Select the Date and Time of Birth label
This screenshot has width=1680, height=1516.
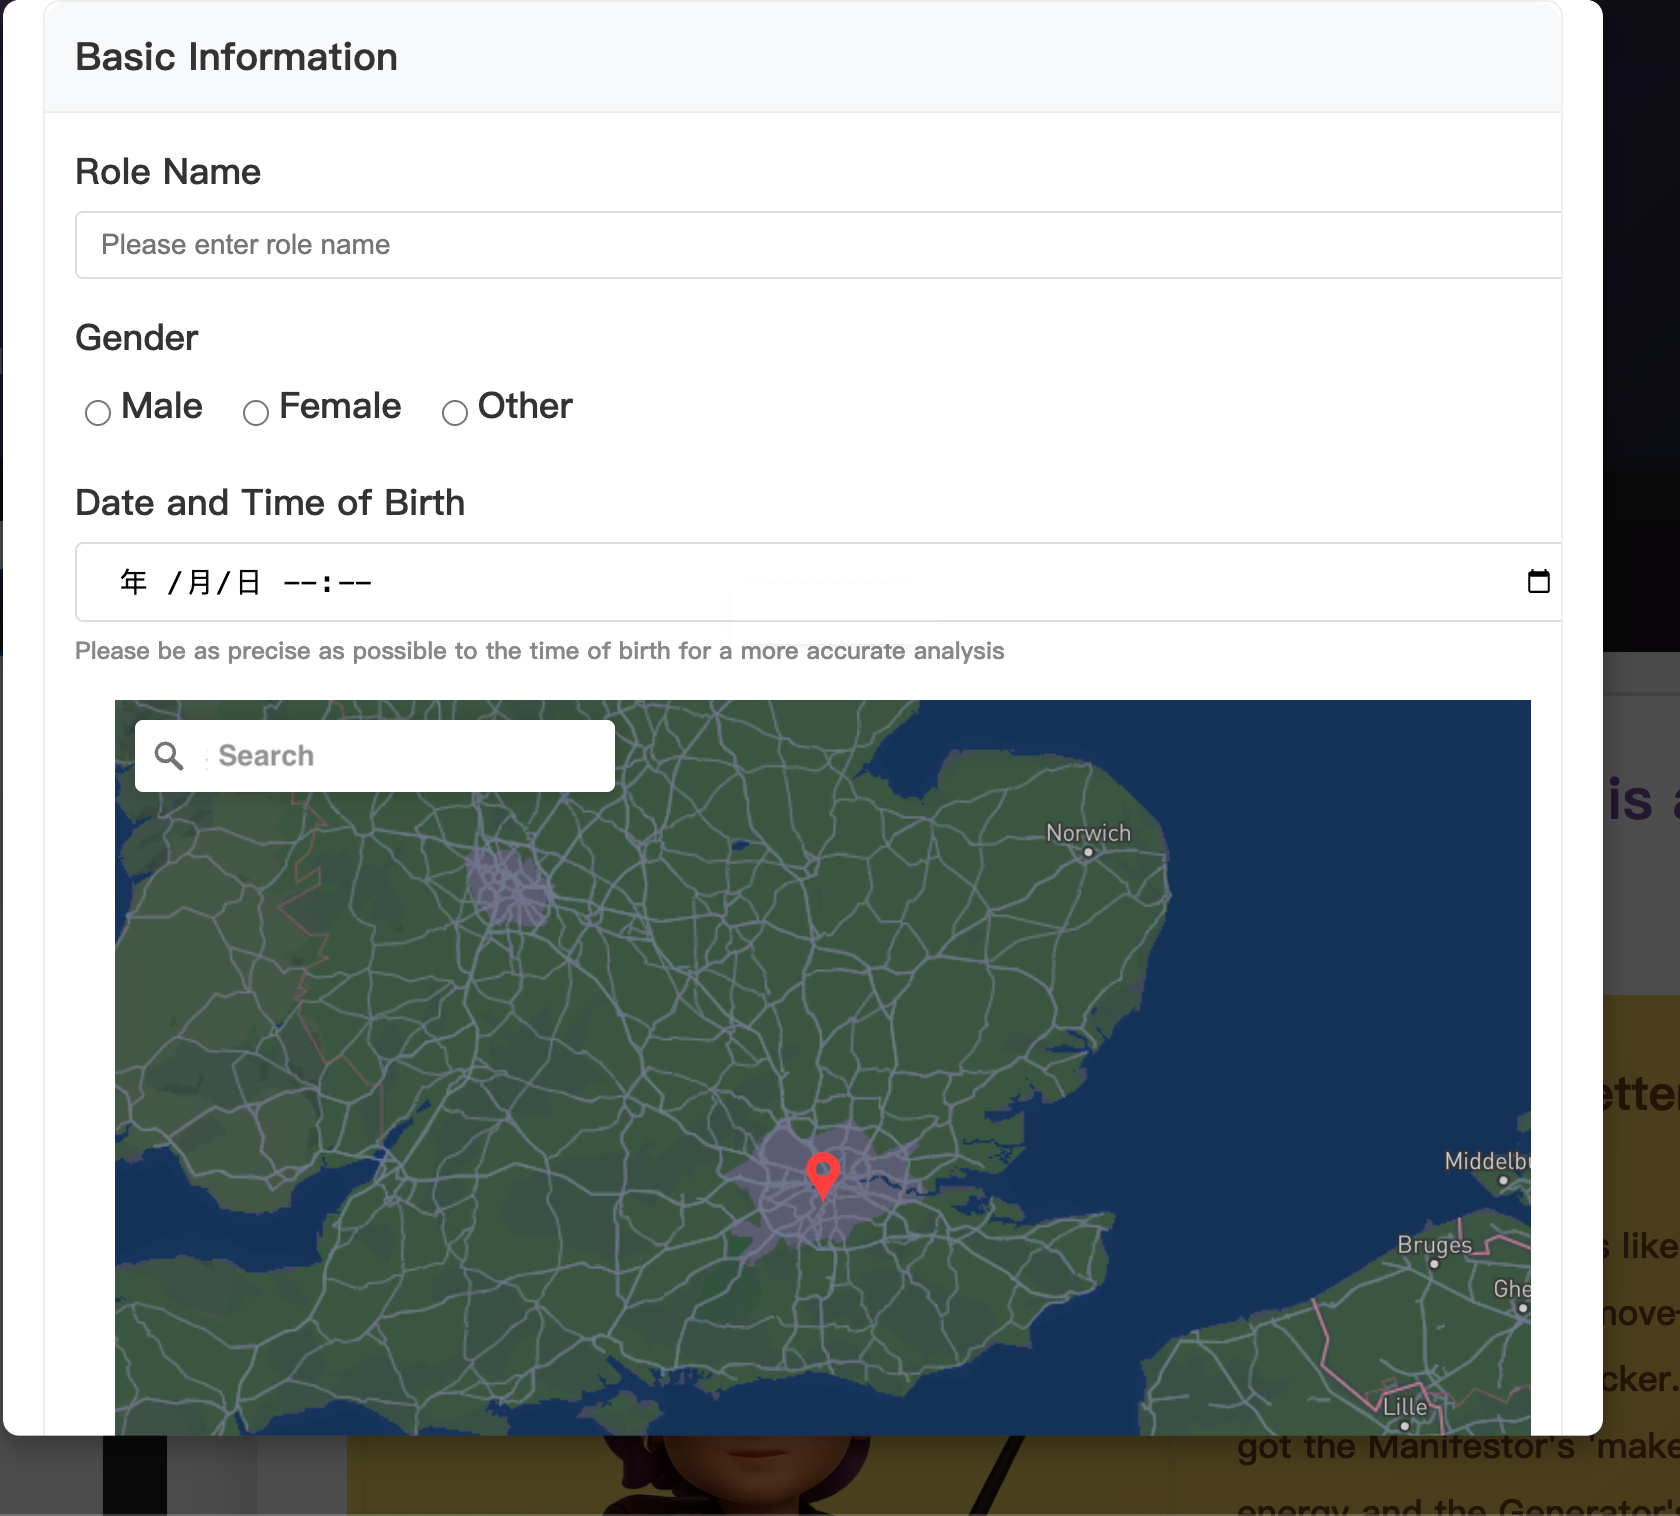(270, 503)
